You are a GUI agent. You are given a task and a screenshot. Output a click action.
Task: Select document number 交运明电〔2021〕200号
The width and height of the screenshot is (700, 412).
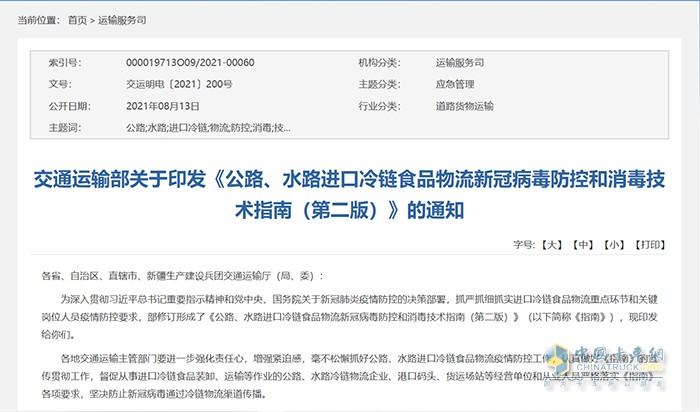pyautogui.click(x=179, y=84)
